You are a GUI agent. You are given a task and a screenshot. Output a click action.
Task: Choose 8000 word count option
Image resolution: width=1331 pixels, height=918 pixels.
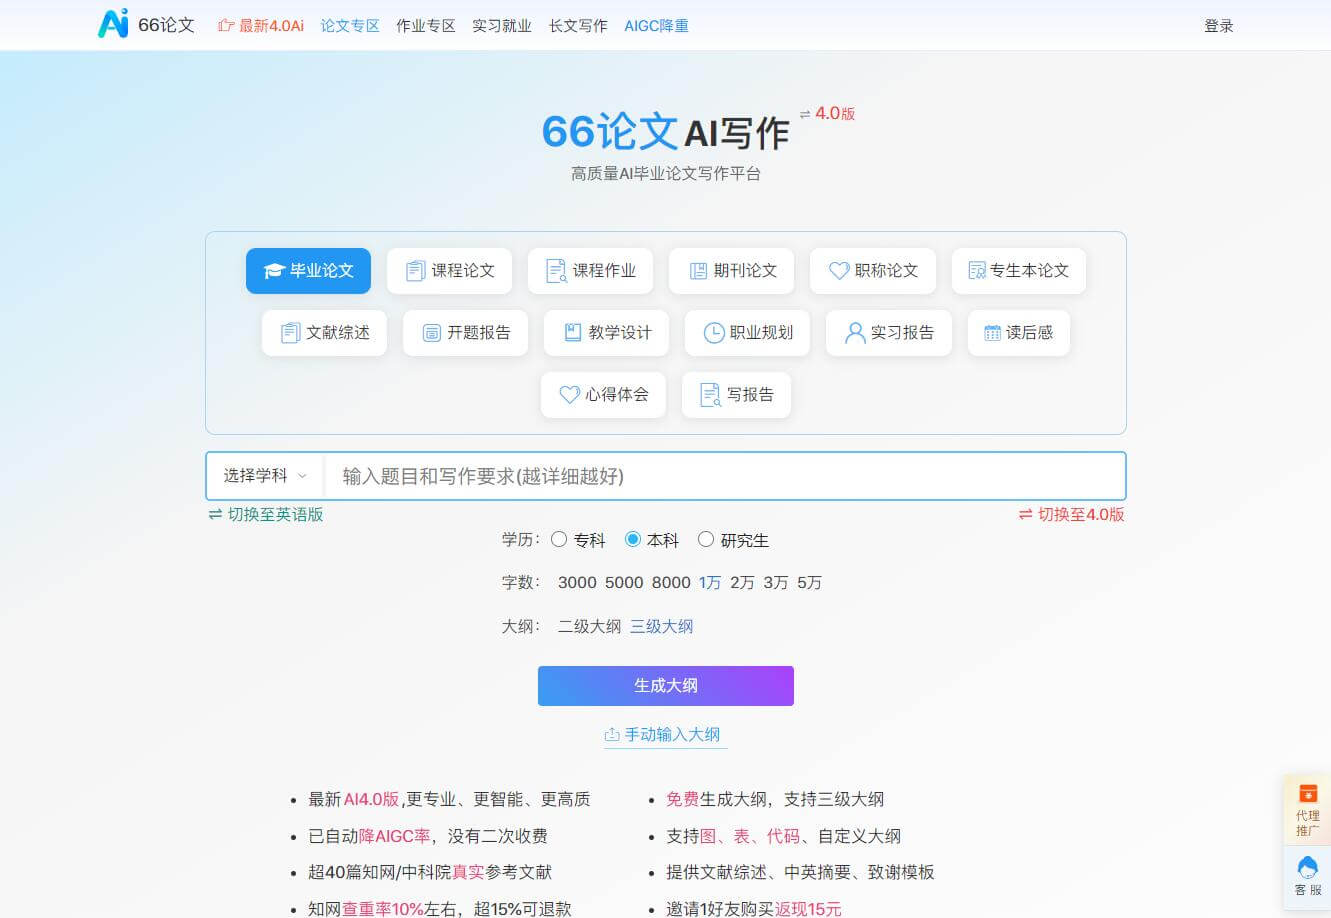pyautogui.click(x=671, y=583)
